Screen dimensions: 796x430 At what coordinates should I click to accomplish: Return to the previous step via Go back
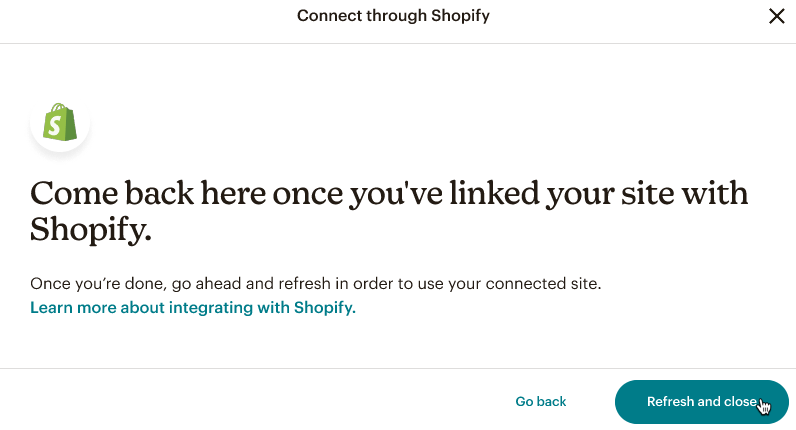[541, 401]
